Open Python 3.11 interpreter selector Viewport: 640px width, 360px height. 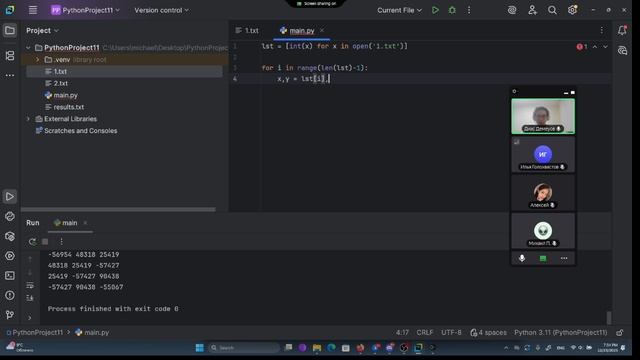tap(560, 333)
